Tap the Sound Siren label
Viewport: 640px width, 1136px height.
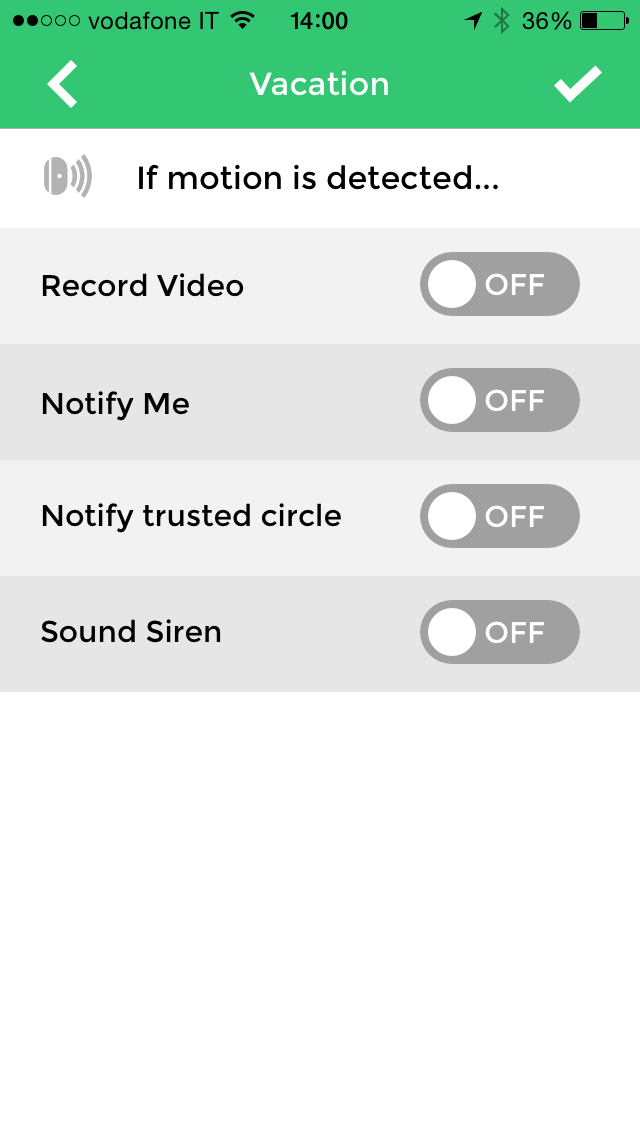[x=131, y=632]
